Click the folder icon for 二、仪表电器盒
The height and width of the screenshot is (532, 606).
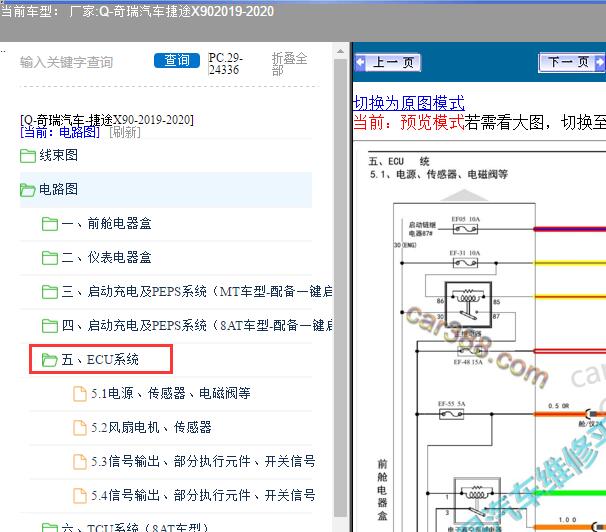tap(50, 258)
